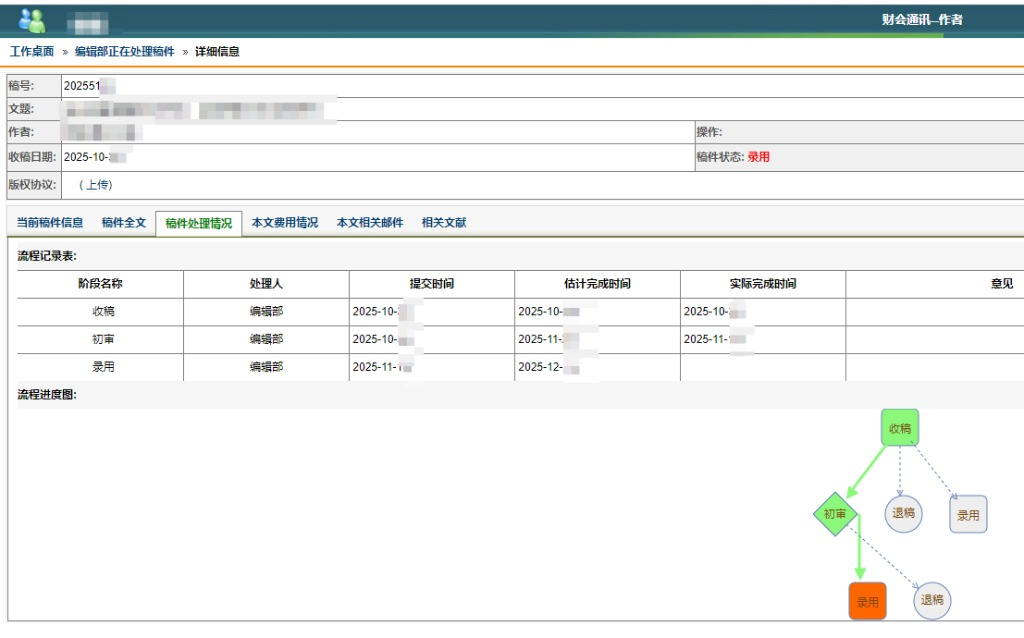1024x638 pixels.
Task: Open the 稿件全文 tab
Action: pyautogui.click(x=124, y=223)
